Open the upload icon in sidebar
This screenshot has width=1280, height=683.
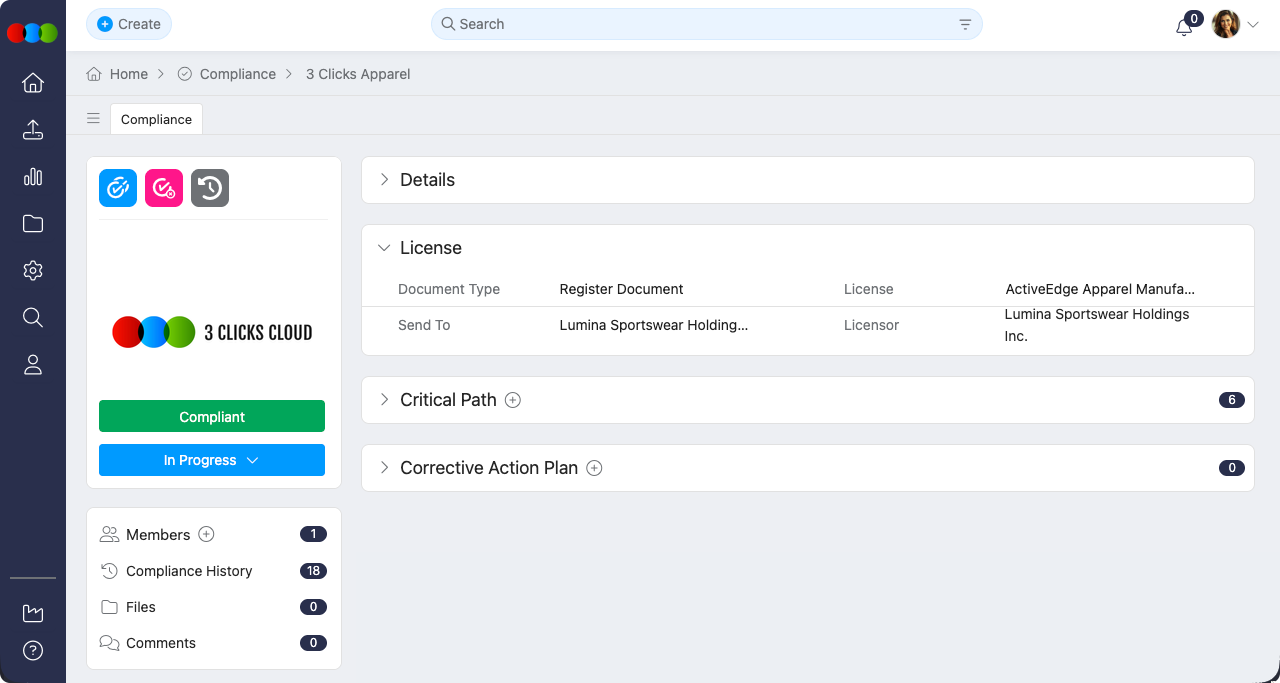(33, 130)
